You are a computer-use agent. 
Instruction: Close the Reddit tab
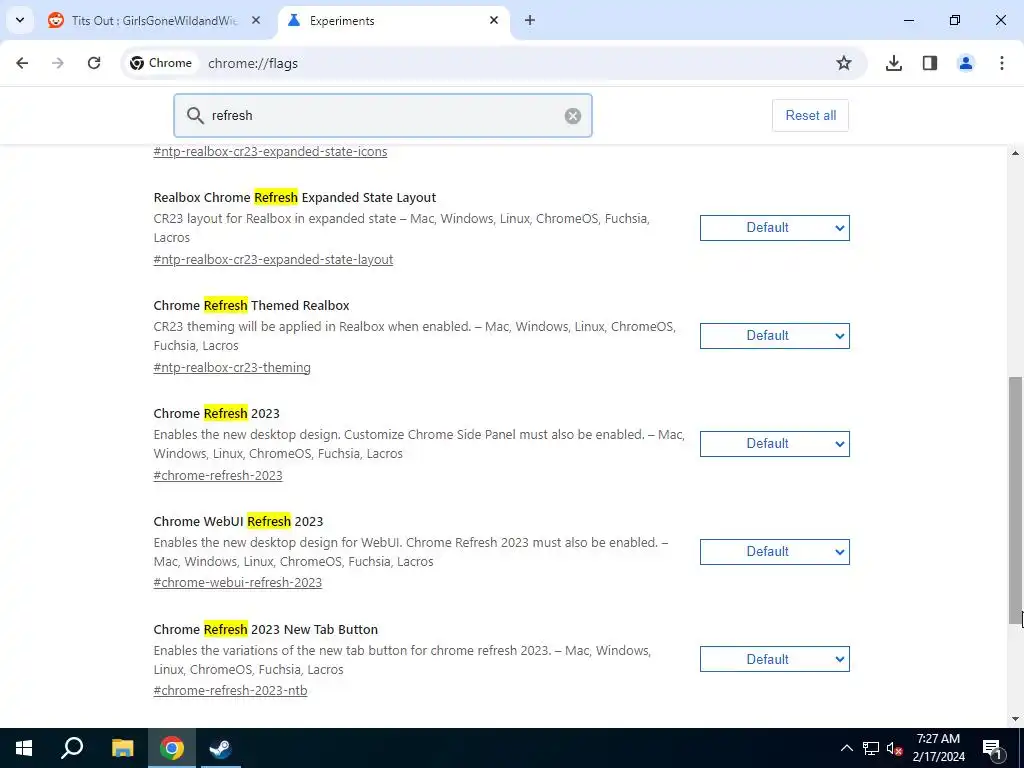tap(256, 20)
